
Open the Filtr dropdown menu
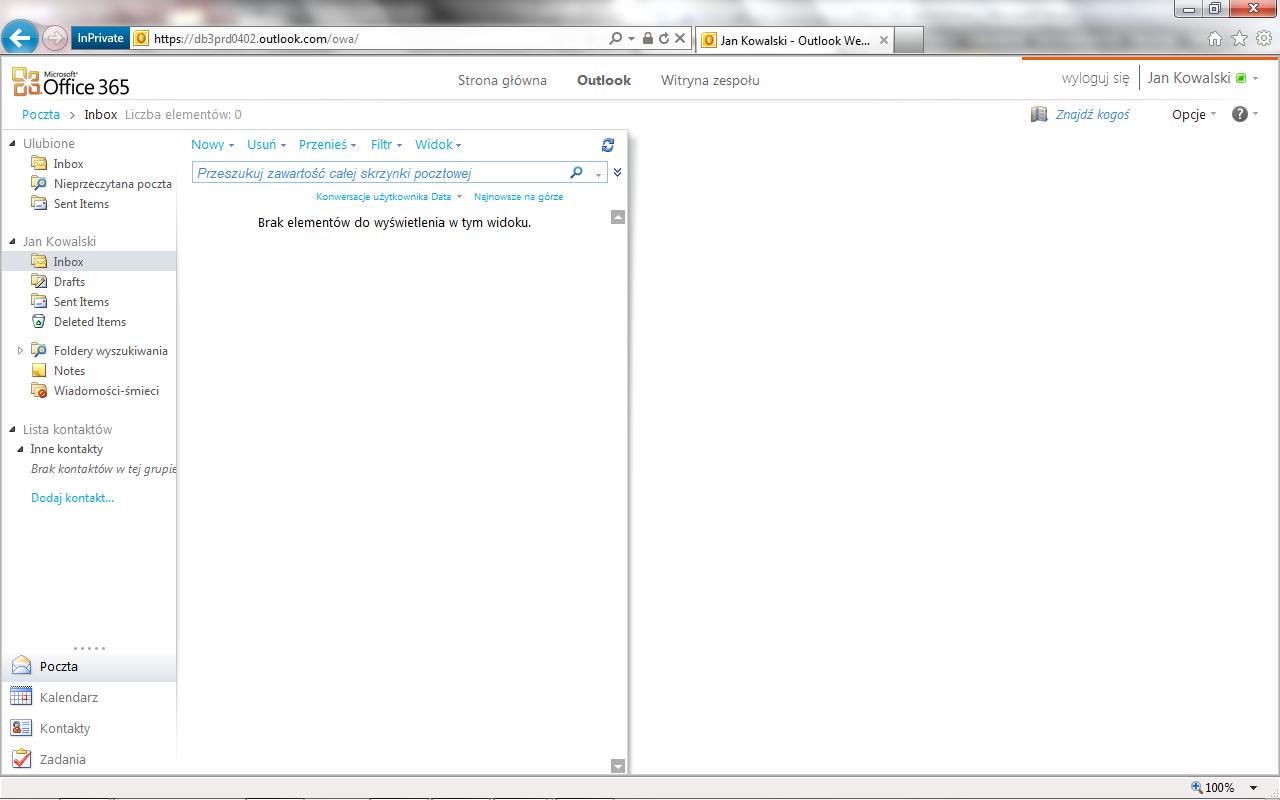pyautogui.click(x=385, y=145)
